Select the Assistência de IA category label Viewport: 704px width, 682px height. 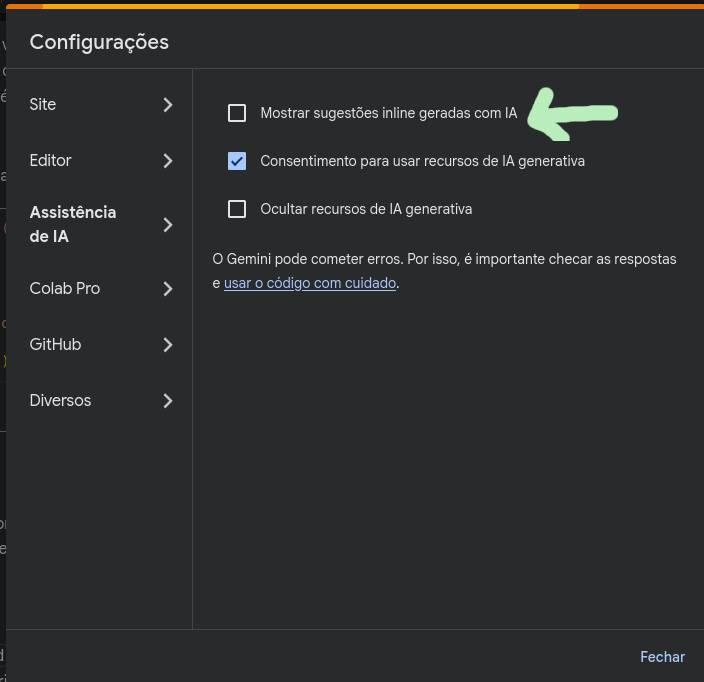point(73,225)
